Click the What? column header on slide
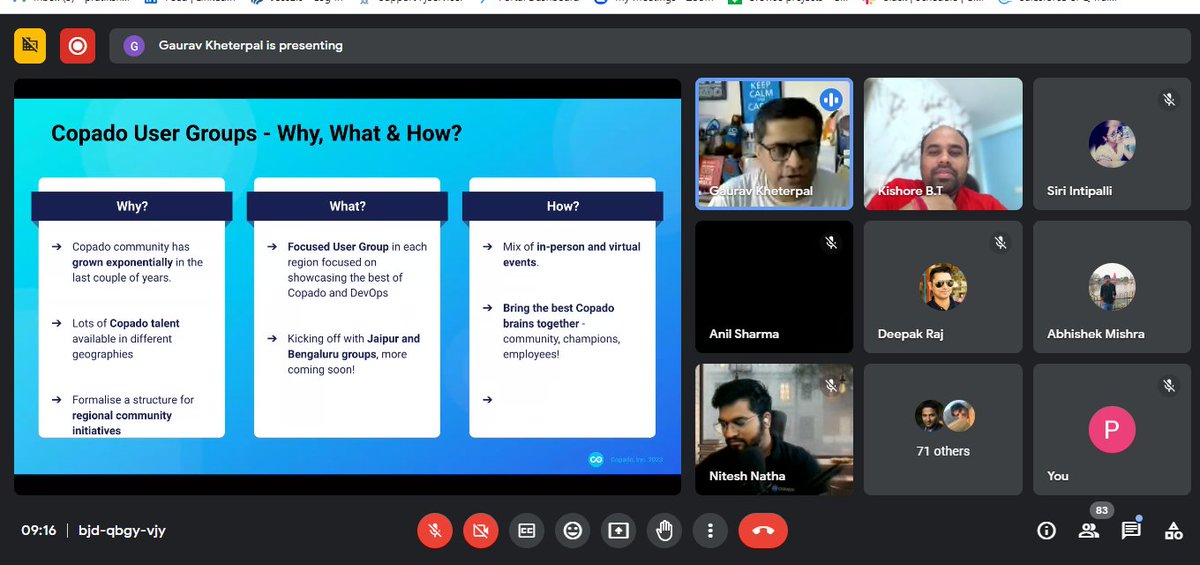The width and height of the screenshot is (1200, 565). (x=347, y=206)
